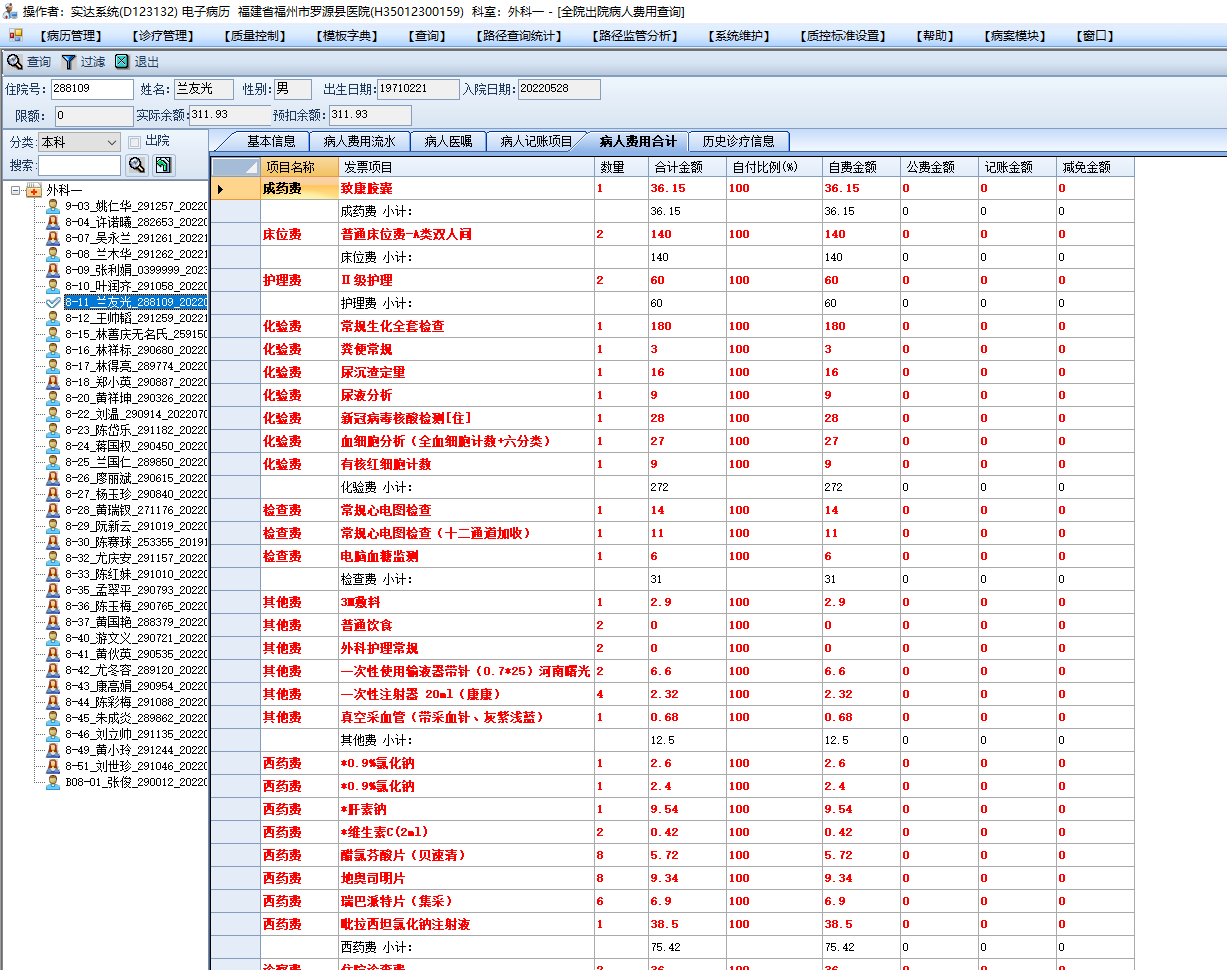Click the 致康胶囊 invoice item cell
Screen dimensions: 1227x970
tap(467, 188)
